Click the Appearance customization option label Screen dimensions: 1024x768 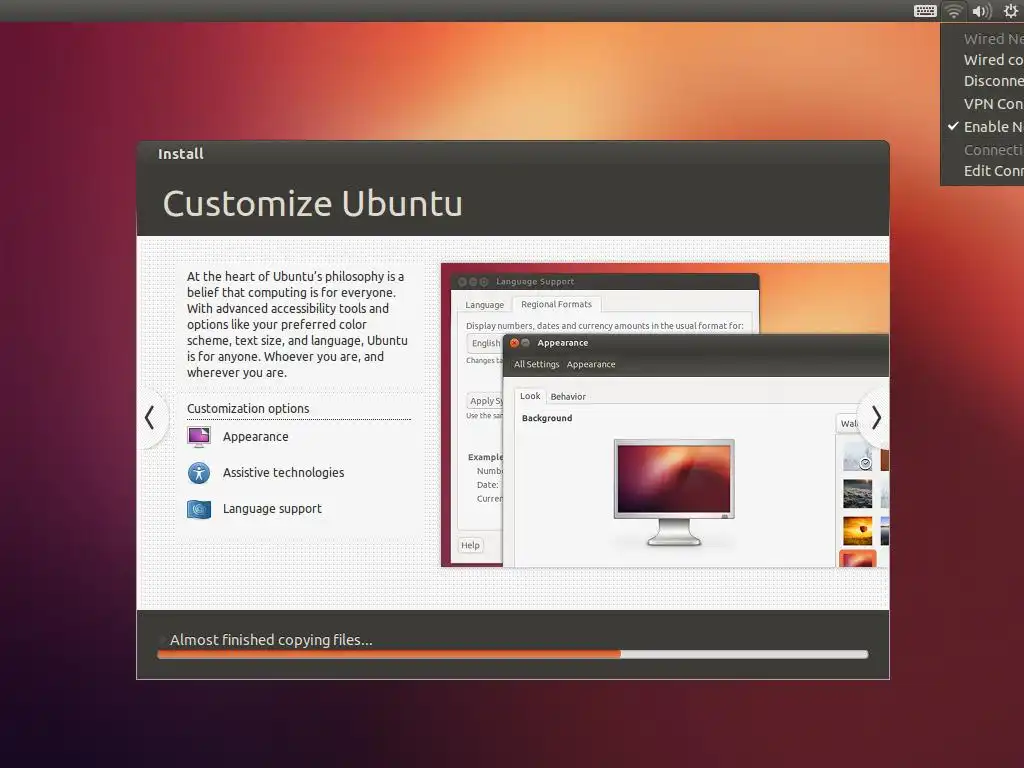(255, 436)
